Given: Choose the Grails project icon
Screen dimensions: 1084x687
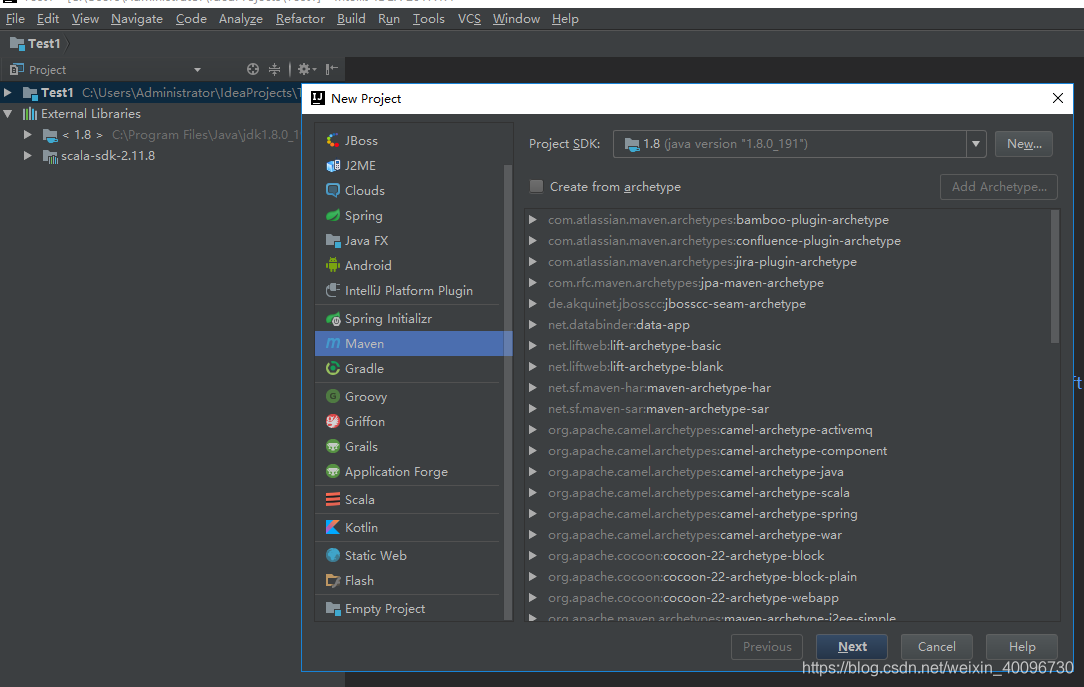Looking at the screenshot, I should [333, 446].
